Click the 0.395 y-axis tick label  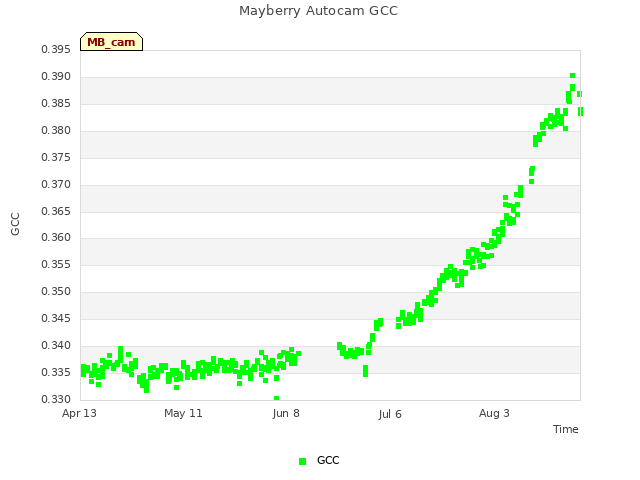[56, 49]
